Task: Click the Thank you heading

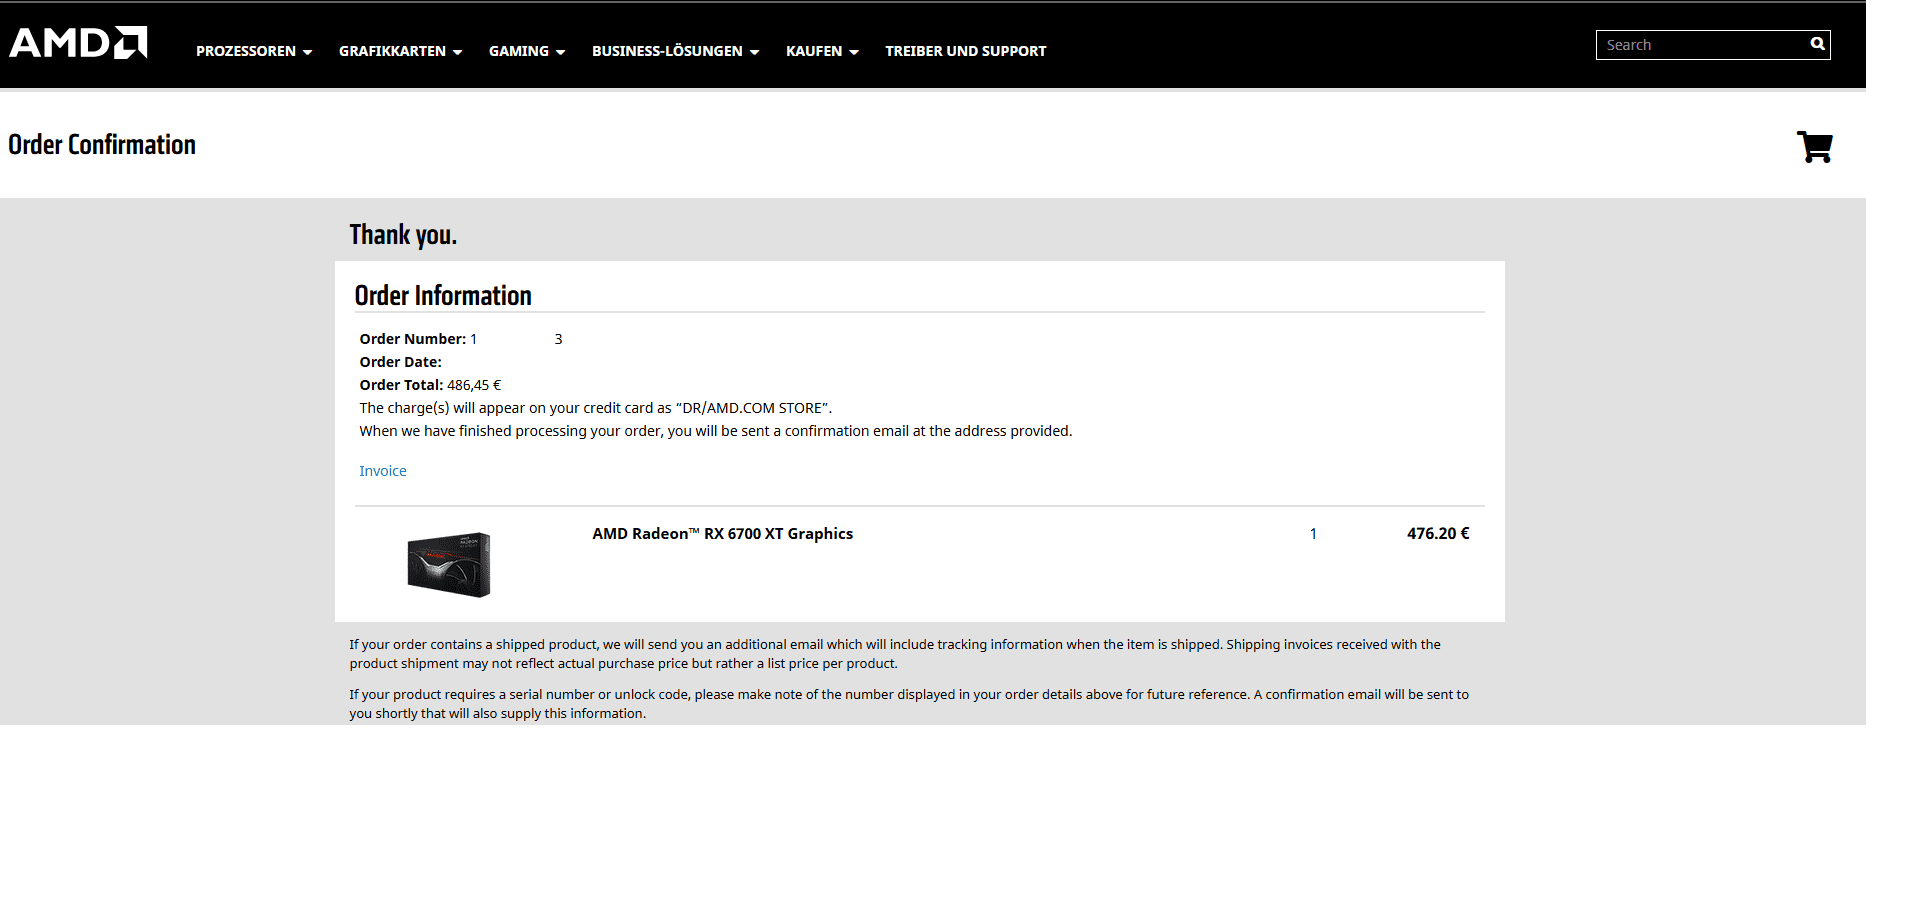Action: pos(403,235)
